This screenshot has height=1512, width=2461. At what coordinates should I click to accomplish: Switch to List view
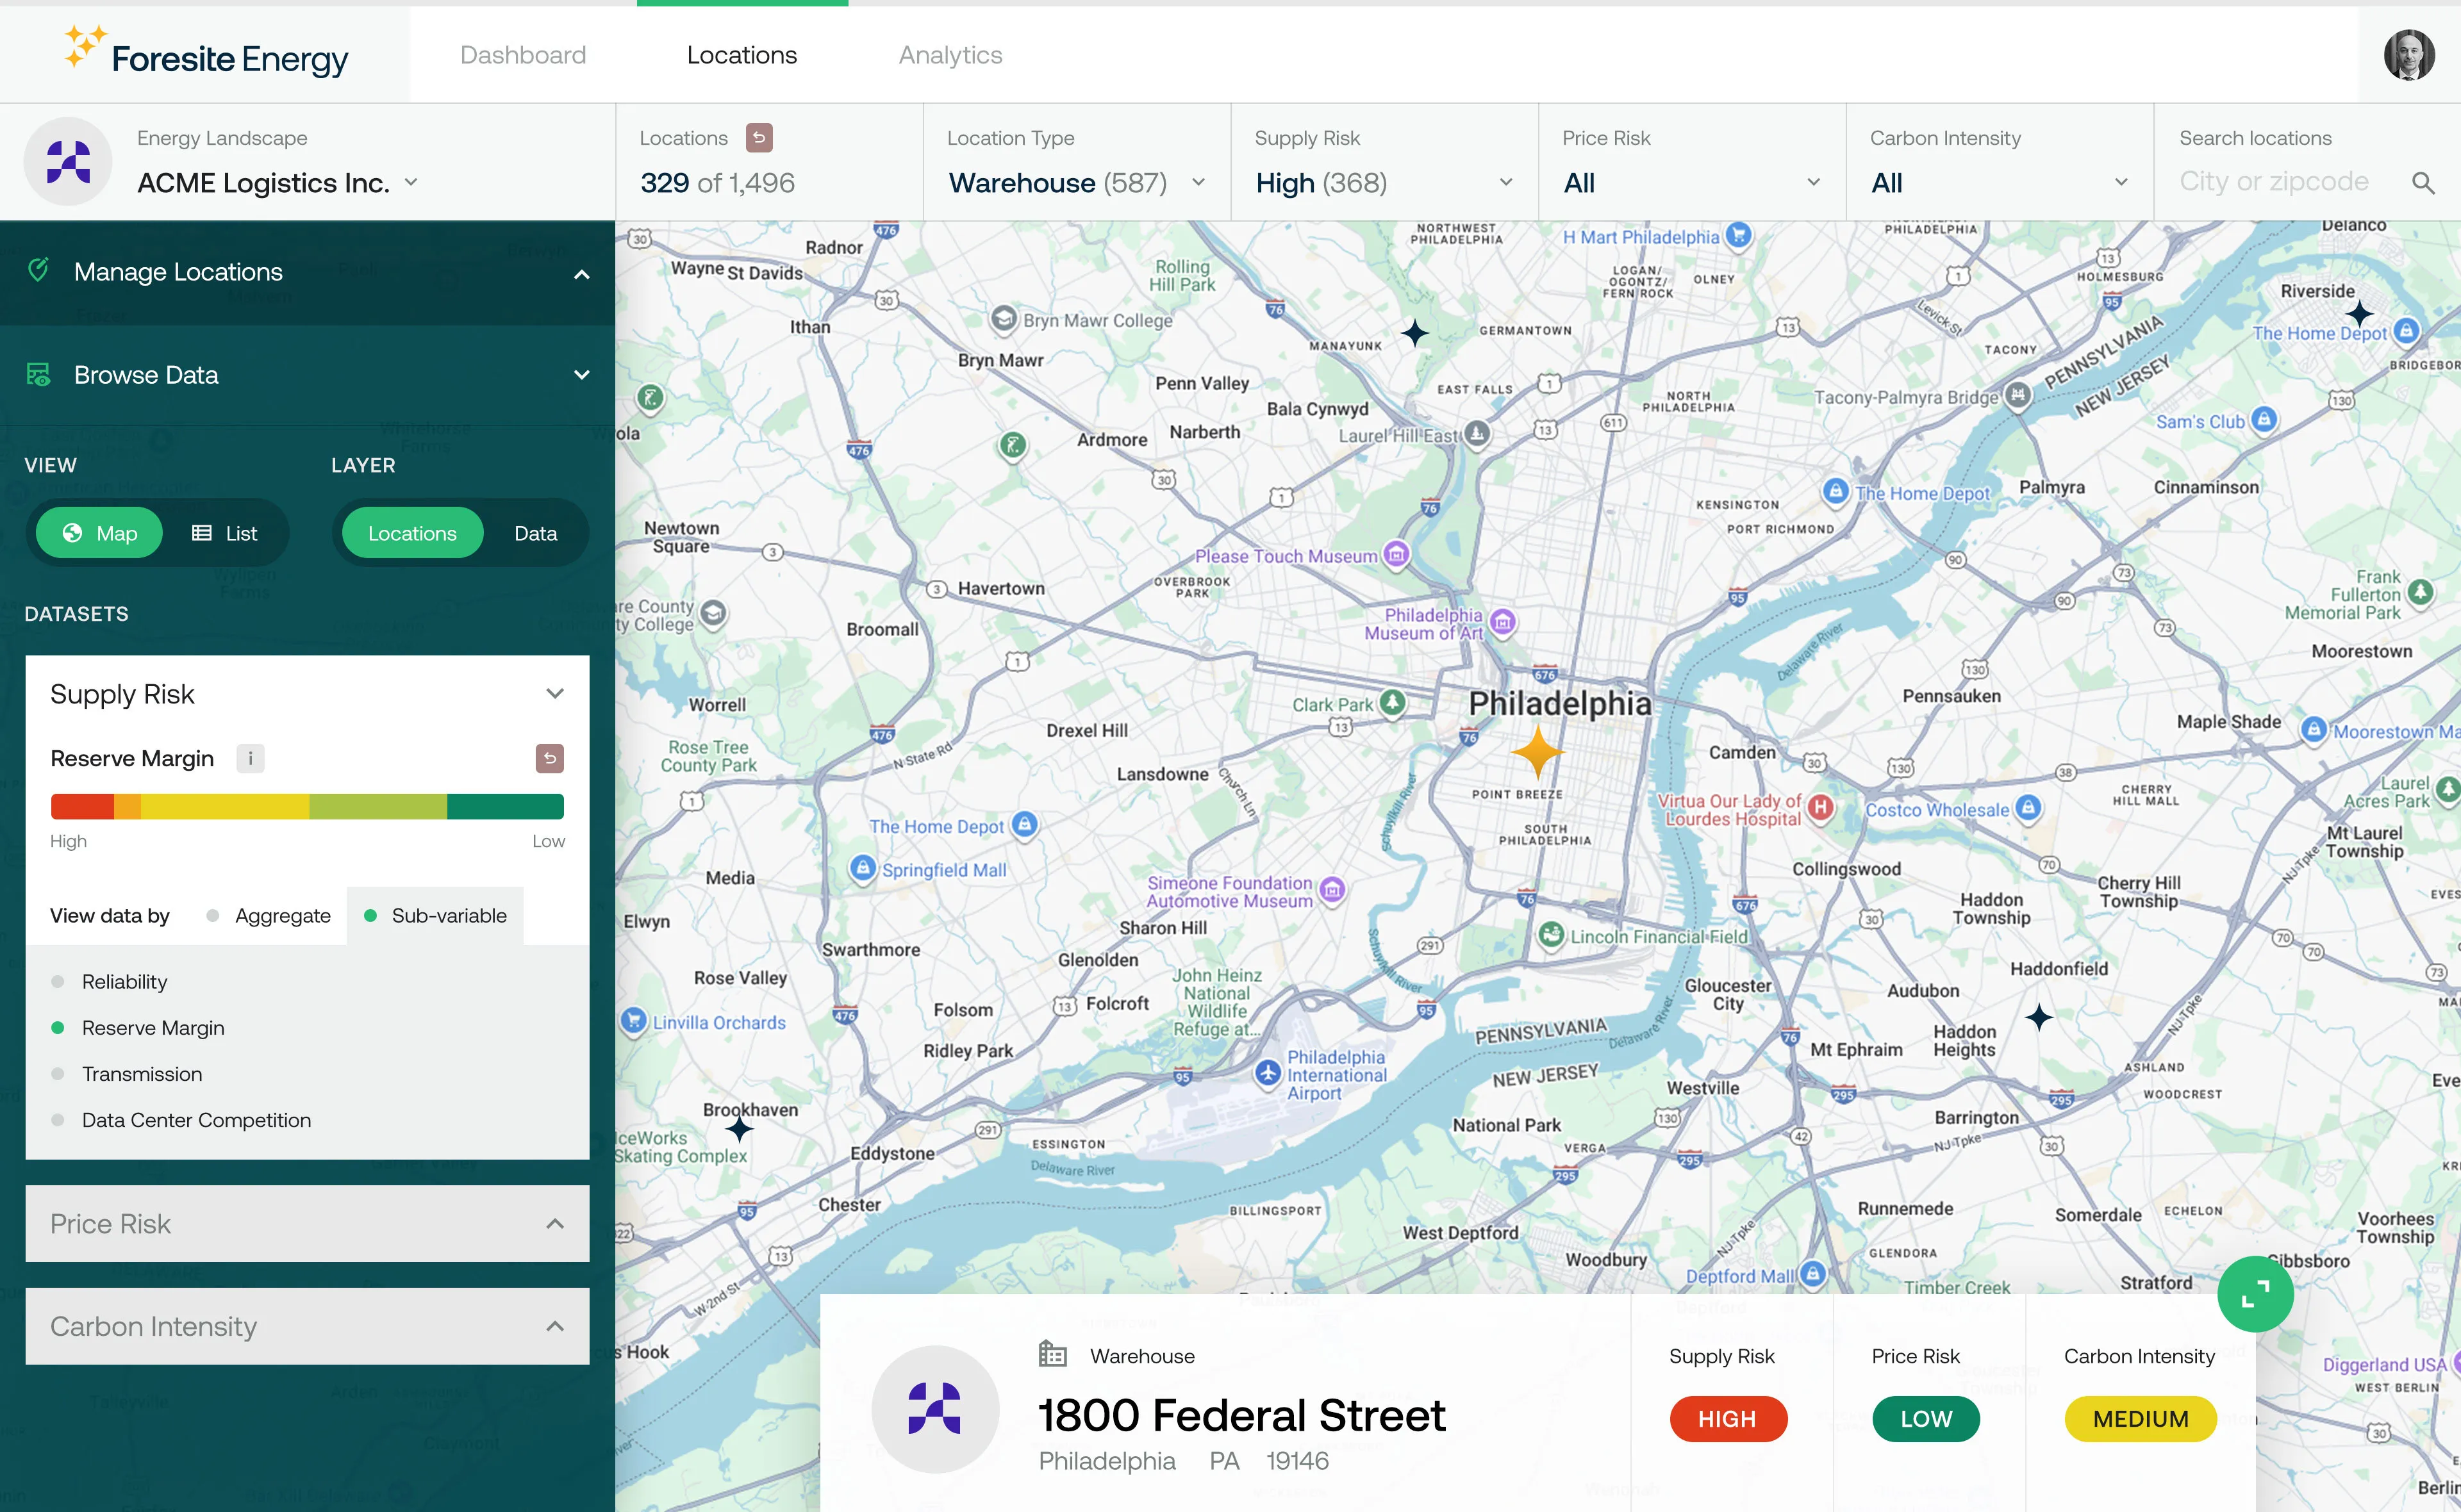[225, 533]
